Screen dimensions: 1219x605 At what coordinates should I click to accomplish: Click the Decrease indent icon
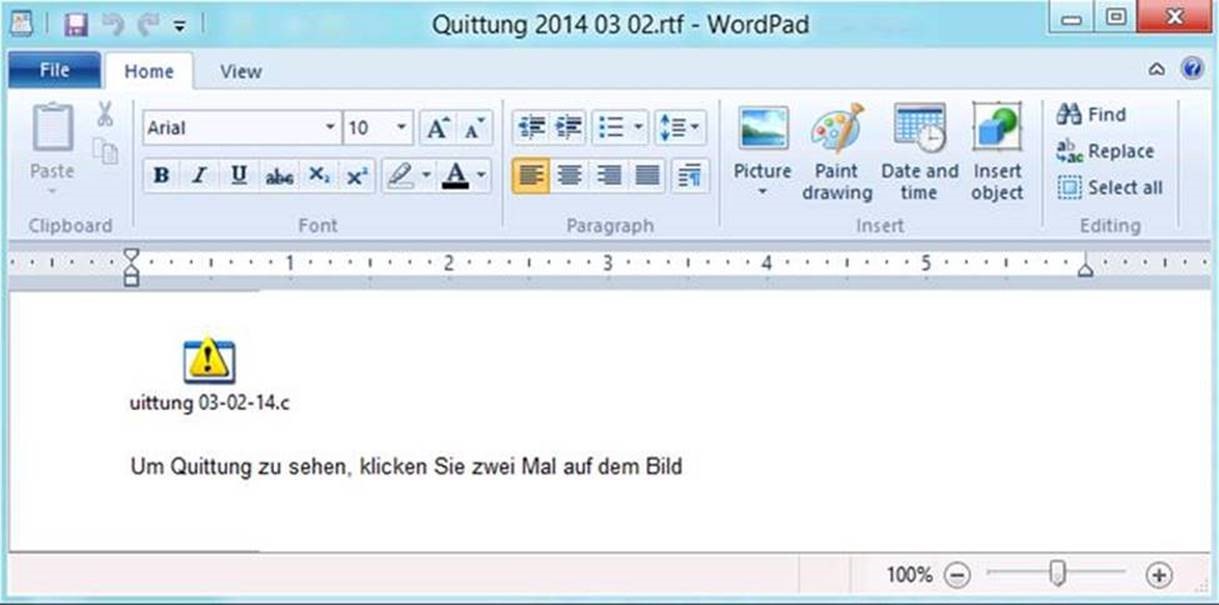coord(531,127)
